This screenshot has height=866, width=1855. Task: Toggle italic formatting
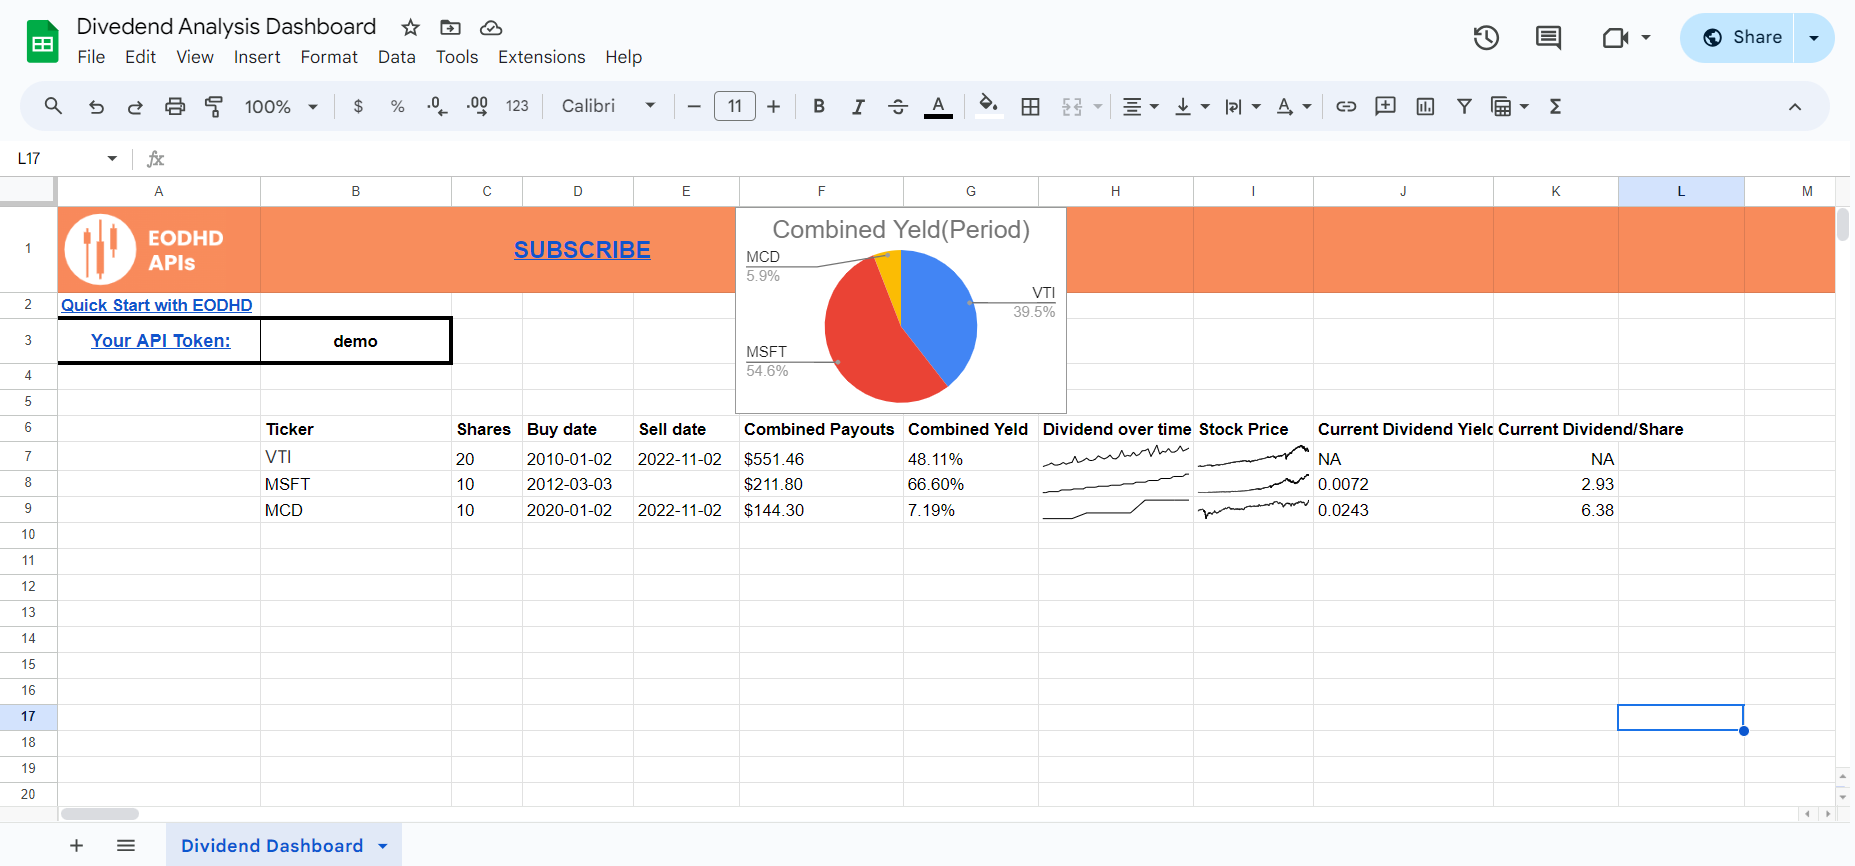pyautogui.click(x=858, y=106)
